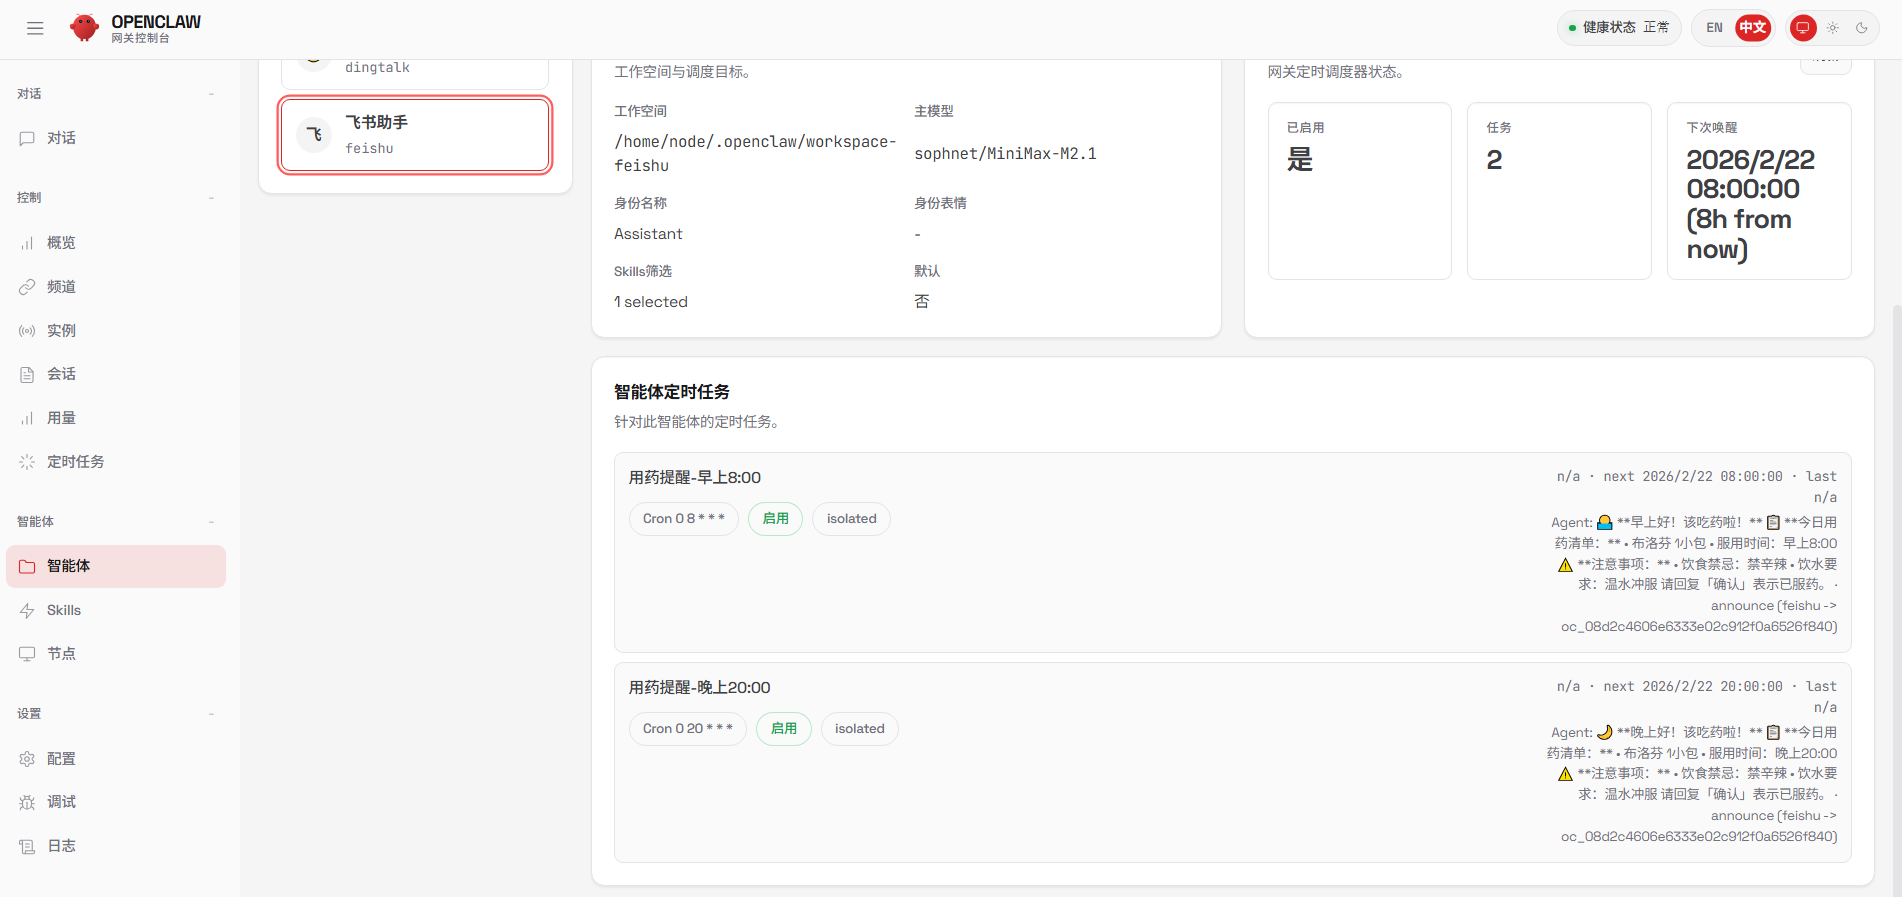Select system theme with the monitor icon
Image resolution: width=1902 pixels, height=897 pixels.
click(1802, 28)
